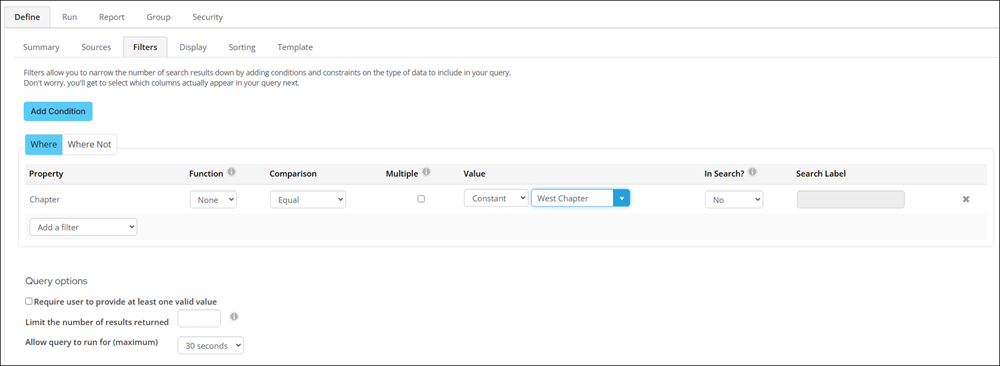
Task: Go to the Template sub-tab
Action: click(x=295, y=47)
